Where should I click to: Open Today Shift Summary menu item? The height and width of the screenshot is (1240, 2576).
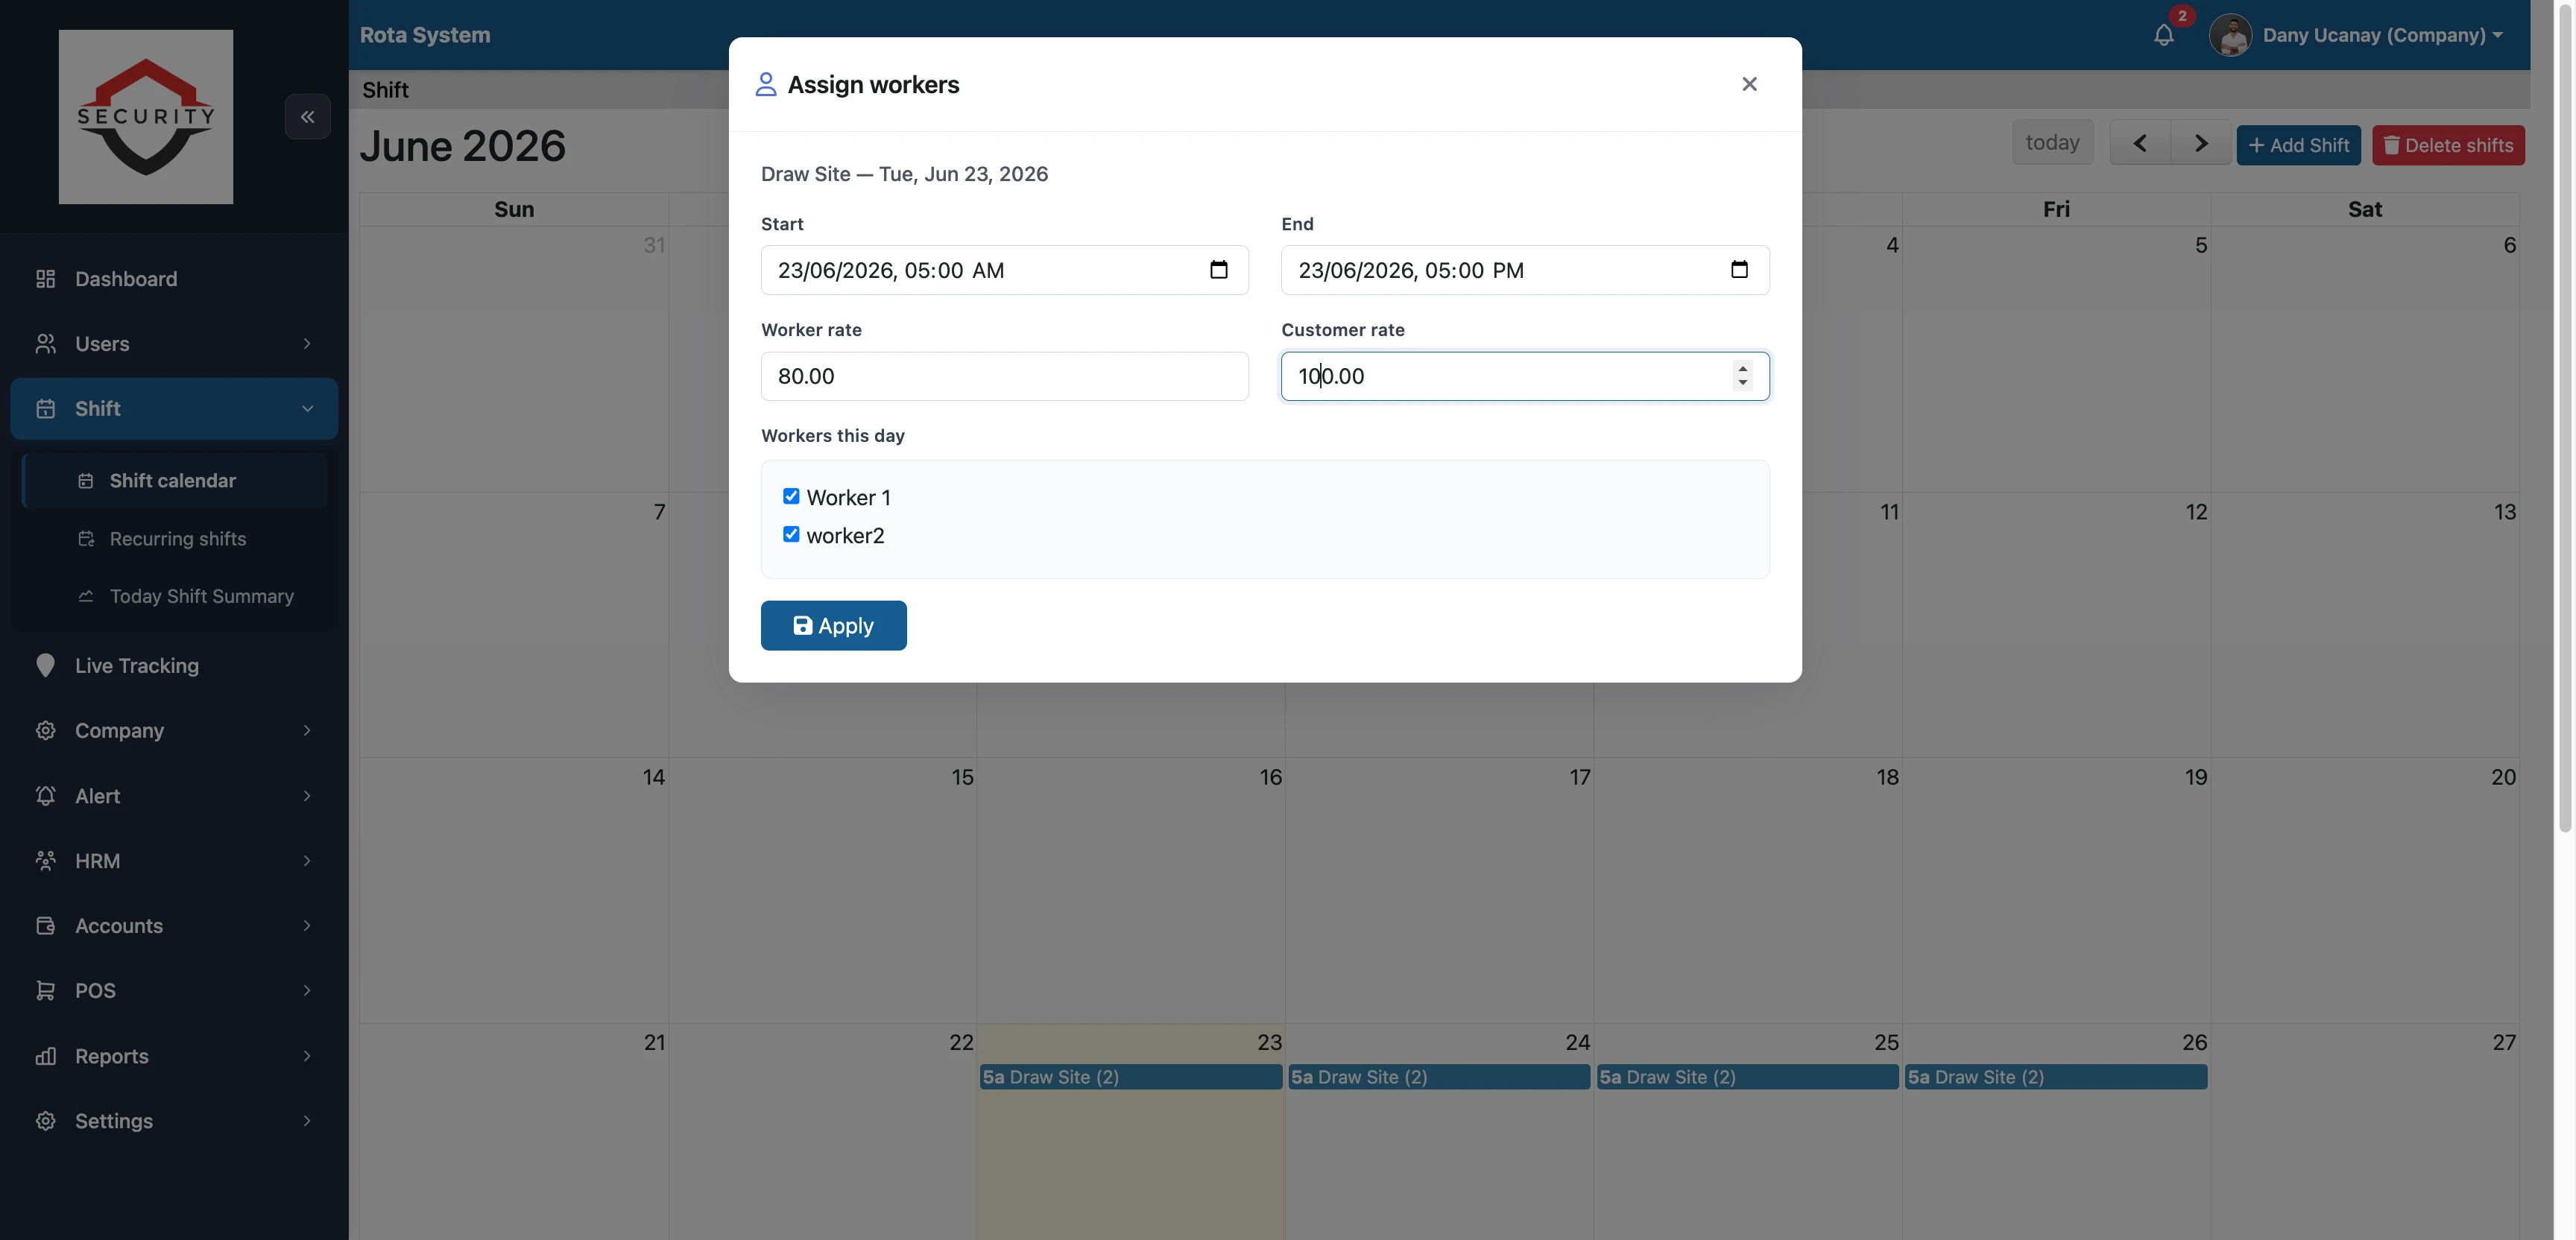pos(174,597)
